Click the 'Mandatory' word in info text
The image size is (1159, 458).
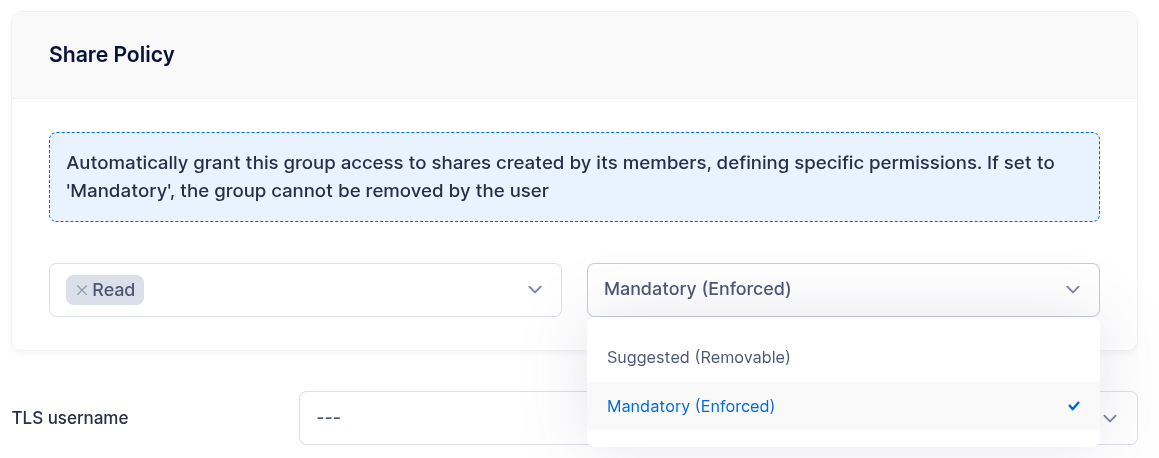pos(111,190)
